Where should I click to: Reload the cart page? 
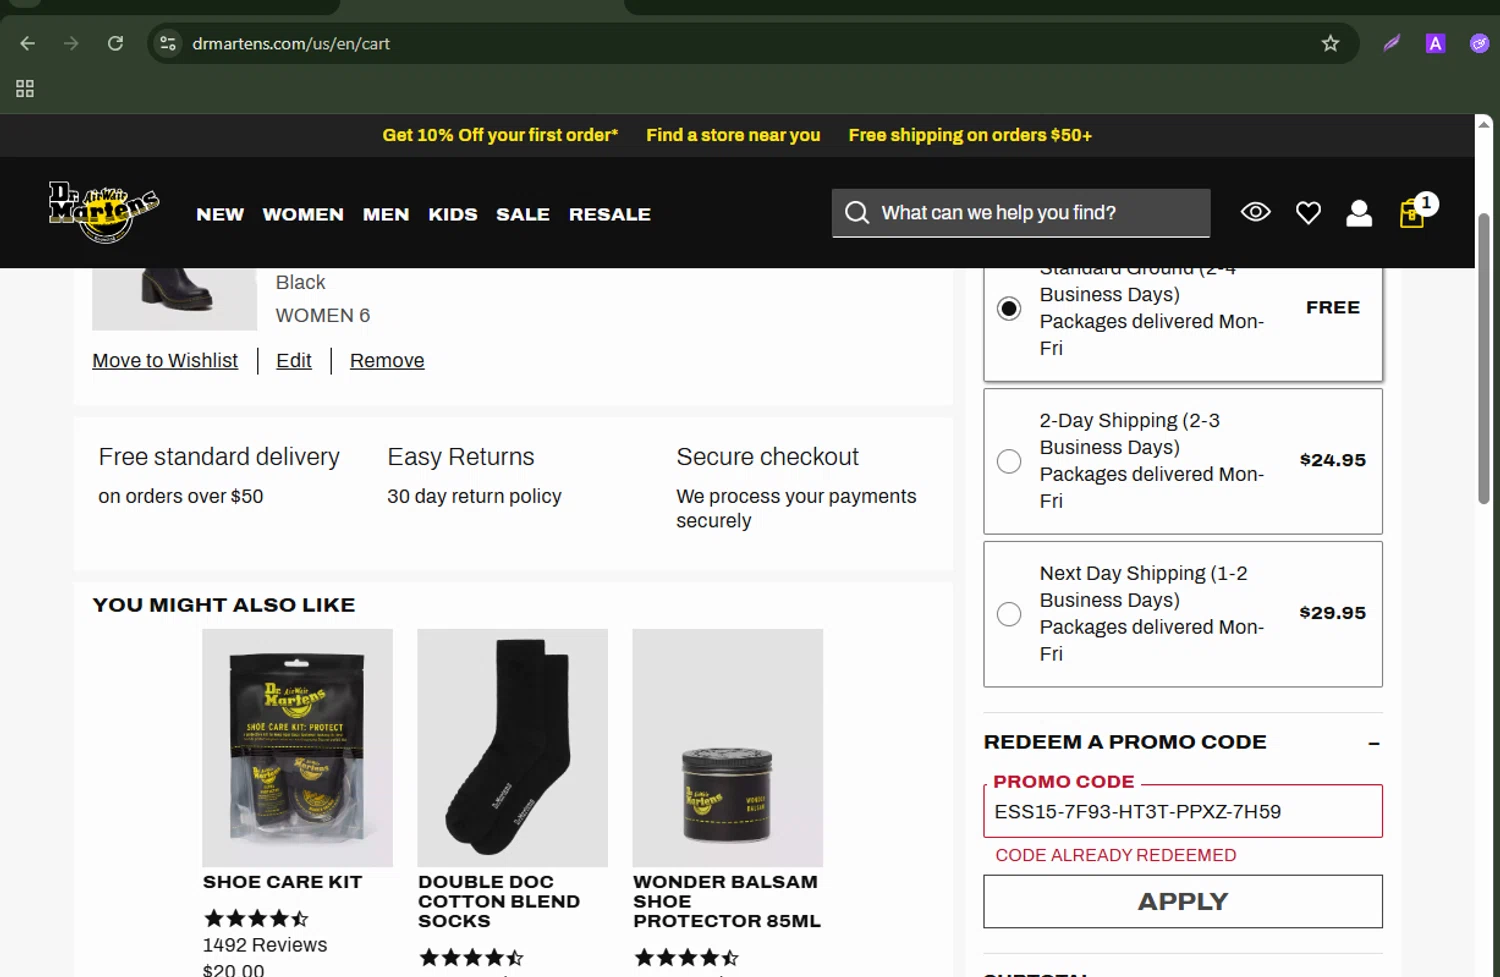coord(115,43)
